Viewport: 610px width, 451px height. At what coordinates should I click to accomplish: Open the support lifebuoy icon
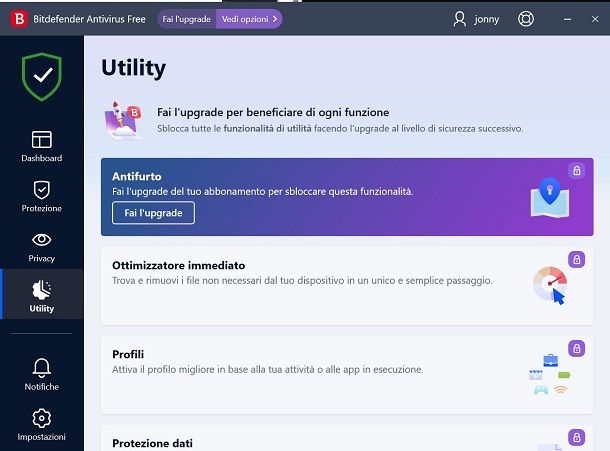pyautogui.click(x=526, y=19)
